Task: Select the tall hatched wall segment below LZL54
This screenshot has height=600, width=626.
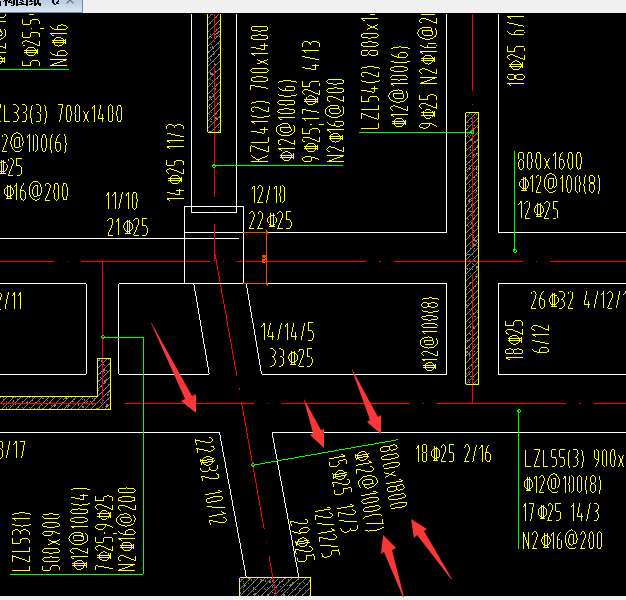Action: [472, 248]
